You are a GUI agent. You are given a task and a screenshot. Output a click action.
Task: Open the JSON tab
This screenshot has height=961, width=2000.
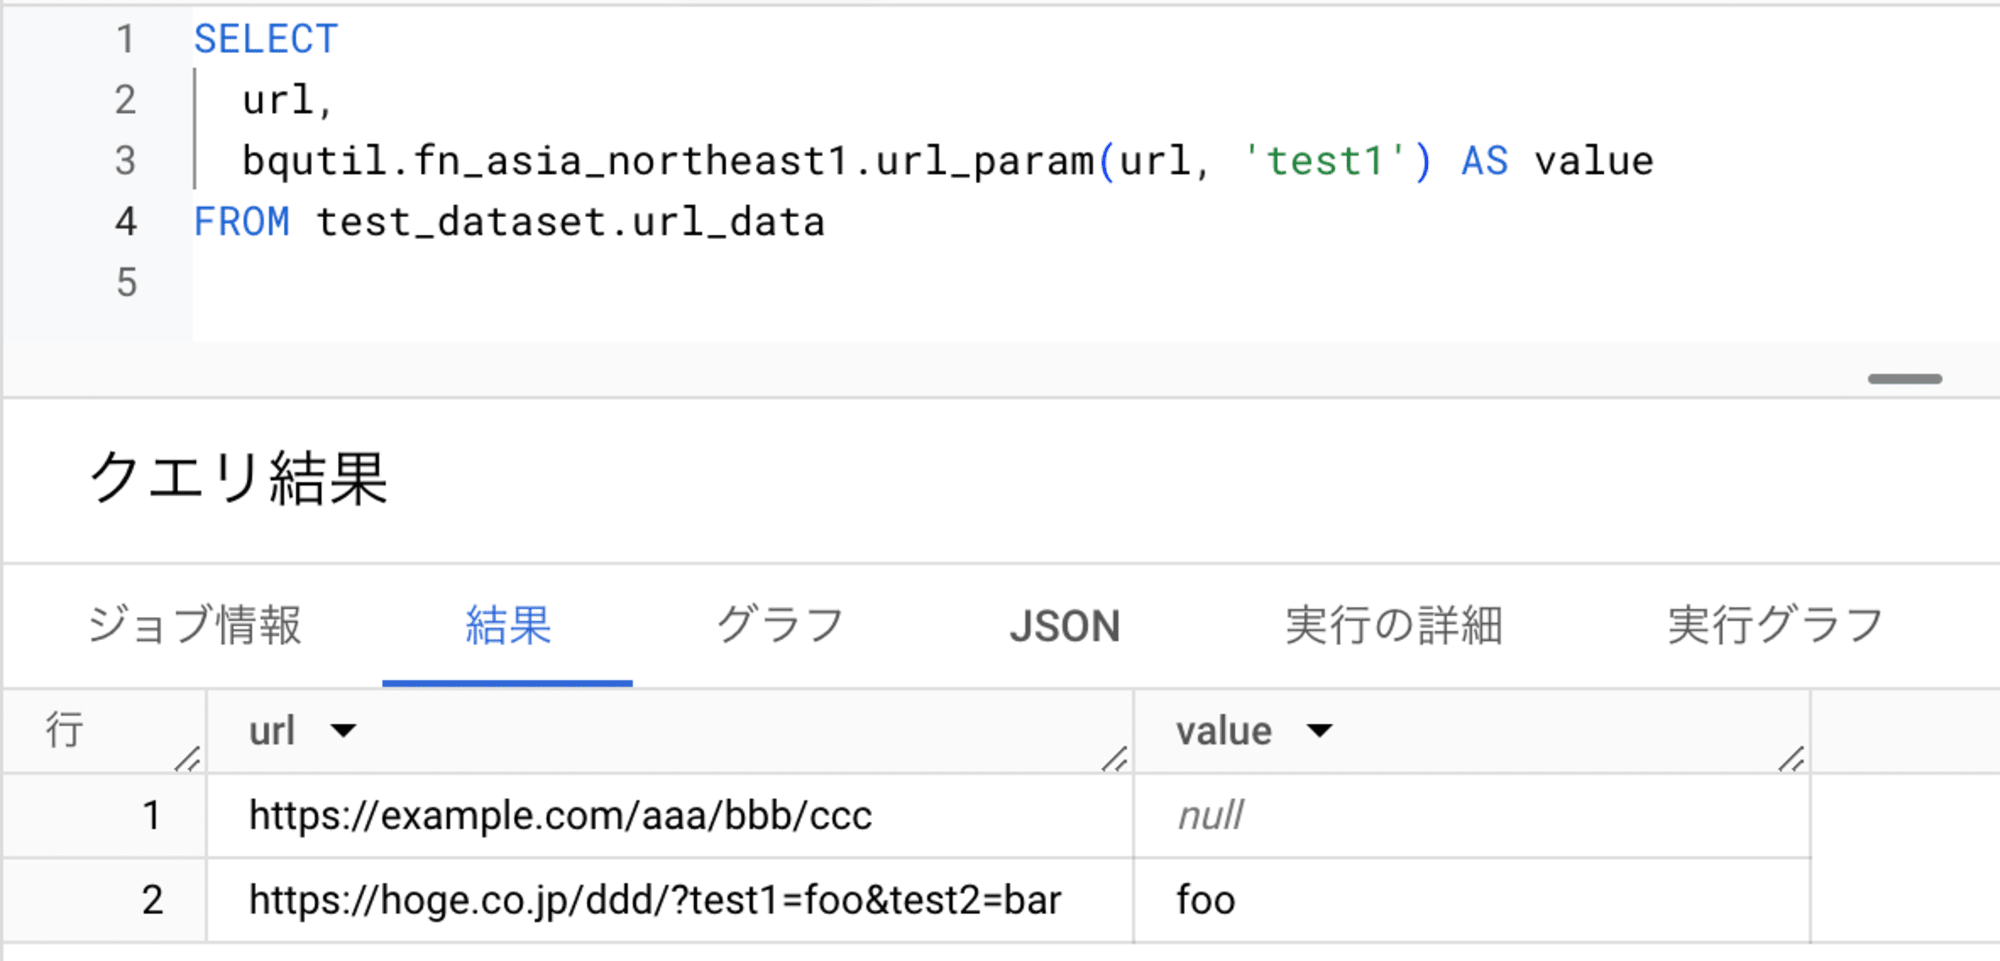tap(1065, 627)
